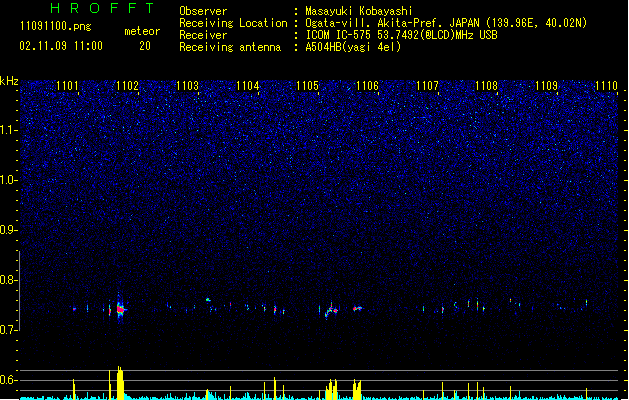Click the 0.9 kHz axis value

8,230
